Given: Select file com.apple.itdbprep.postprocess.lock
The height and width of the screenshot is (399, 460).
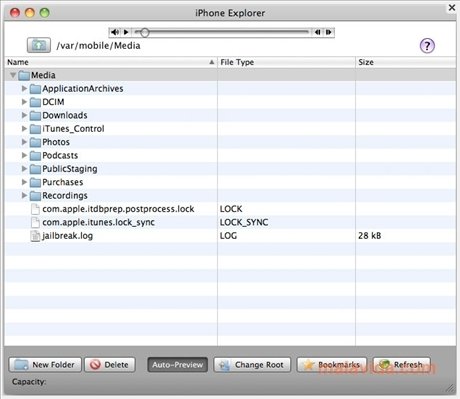Looking at the screenshot, I should [x=118, y=209].
